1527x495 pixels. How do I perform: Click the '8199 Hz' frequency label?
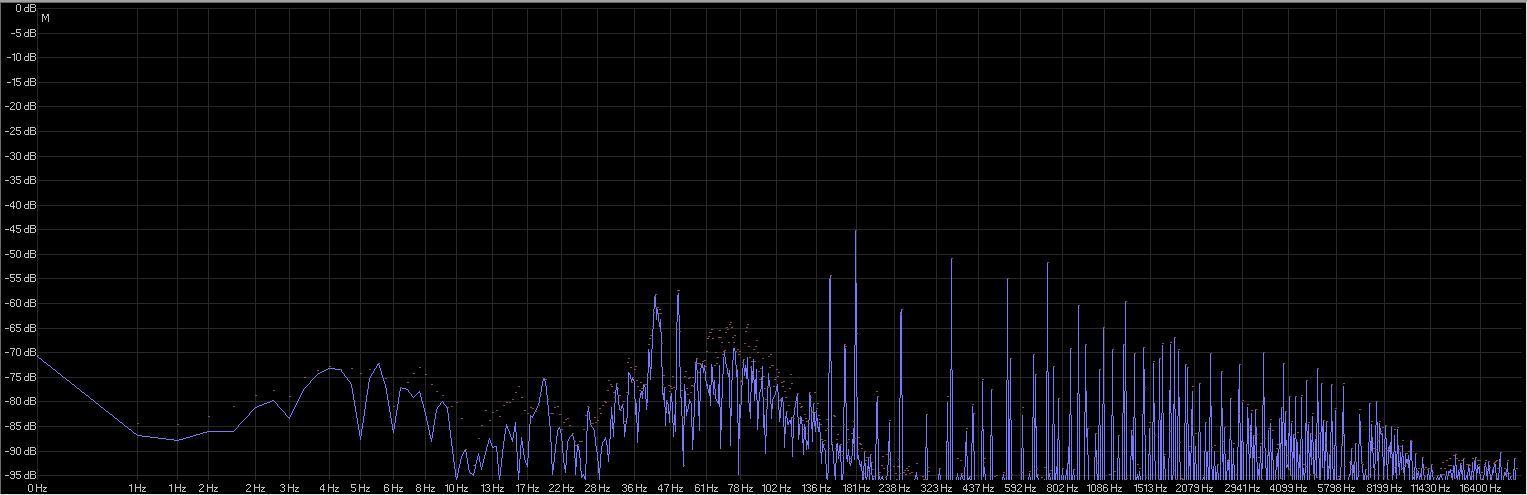pos(1385,489)
